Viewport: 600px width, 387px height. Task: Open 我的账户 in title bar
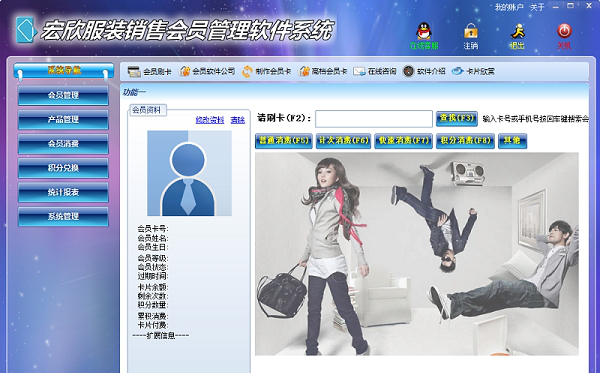509,7
